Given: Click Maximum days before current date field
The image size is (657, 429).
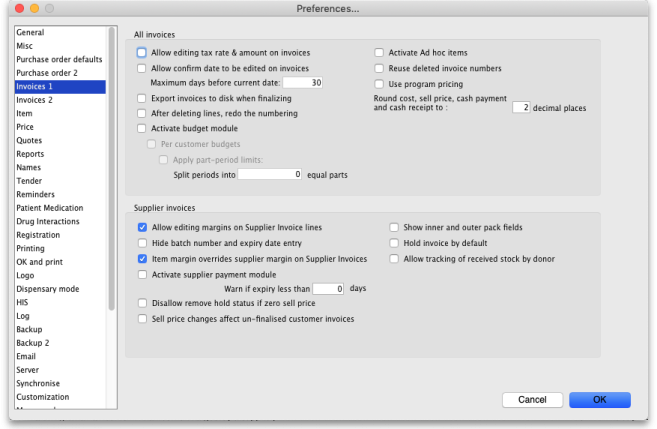Looking at the screenshot, I should (302, 83).
